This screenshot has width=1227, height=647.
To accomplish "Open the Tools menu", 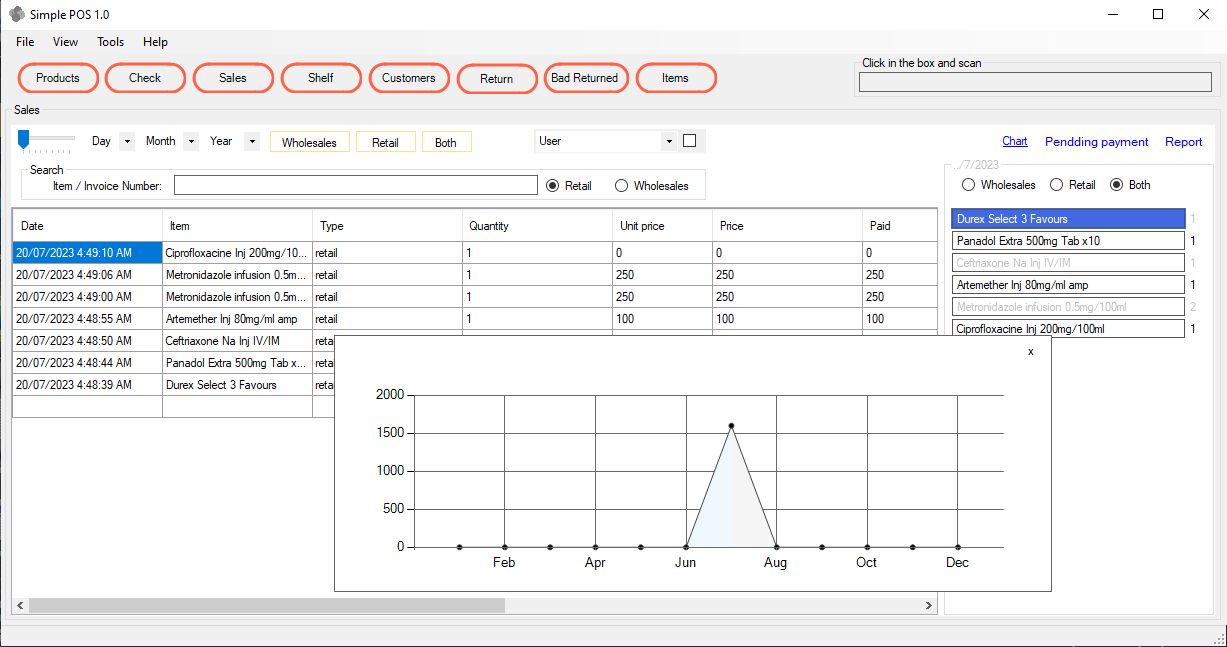I will tap(110, 42).
